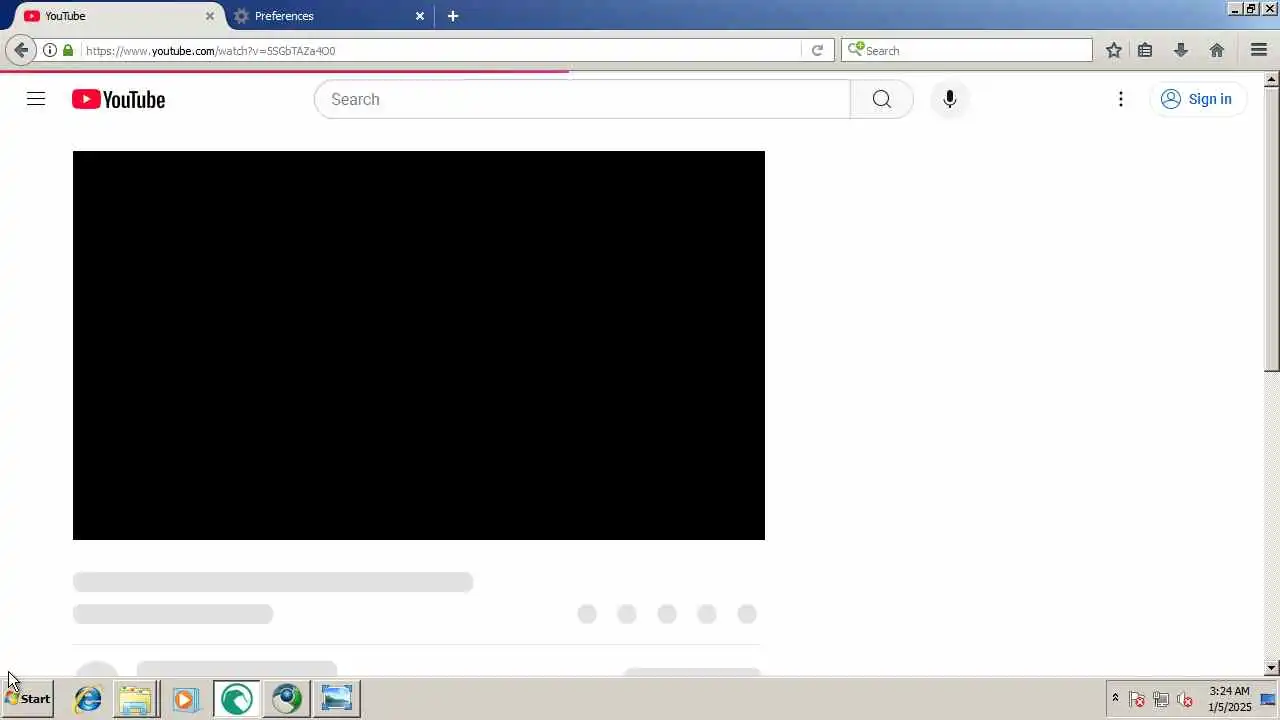Open the second browser taskbar icon
The image size is (1280, 720).
pos(287,699)
